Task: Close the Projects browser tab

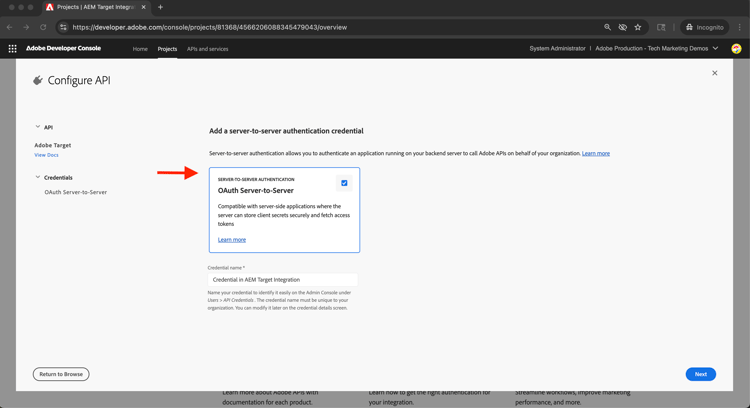Action: (x=143, y=7)
